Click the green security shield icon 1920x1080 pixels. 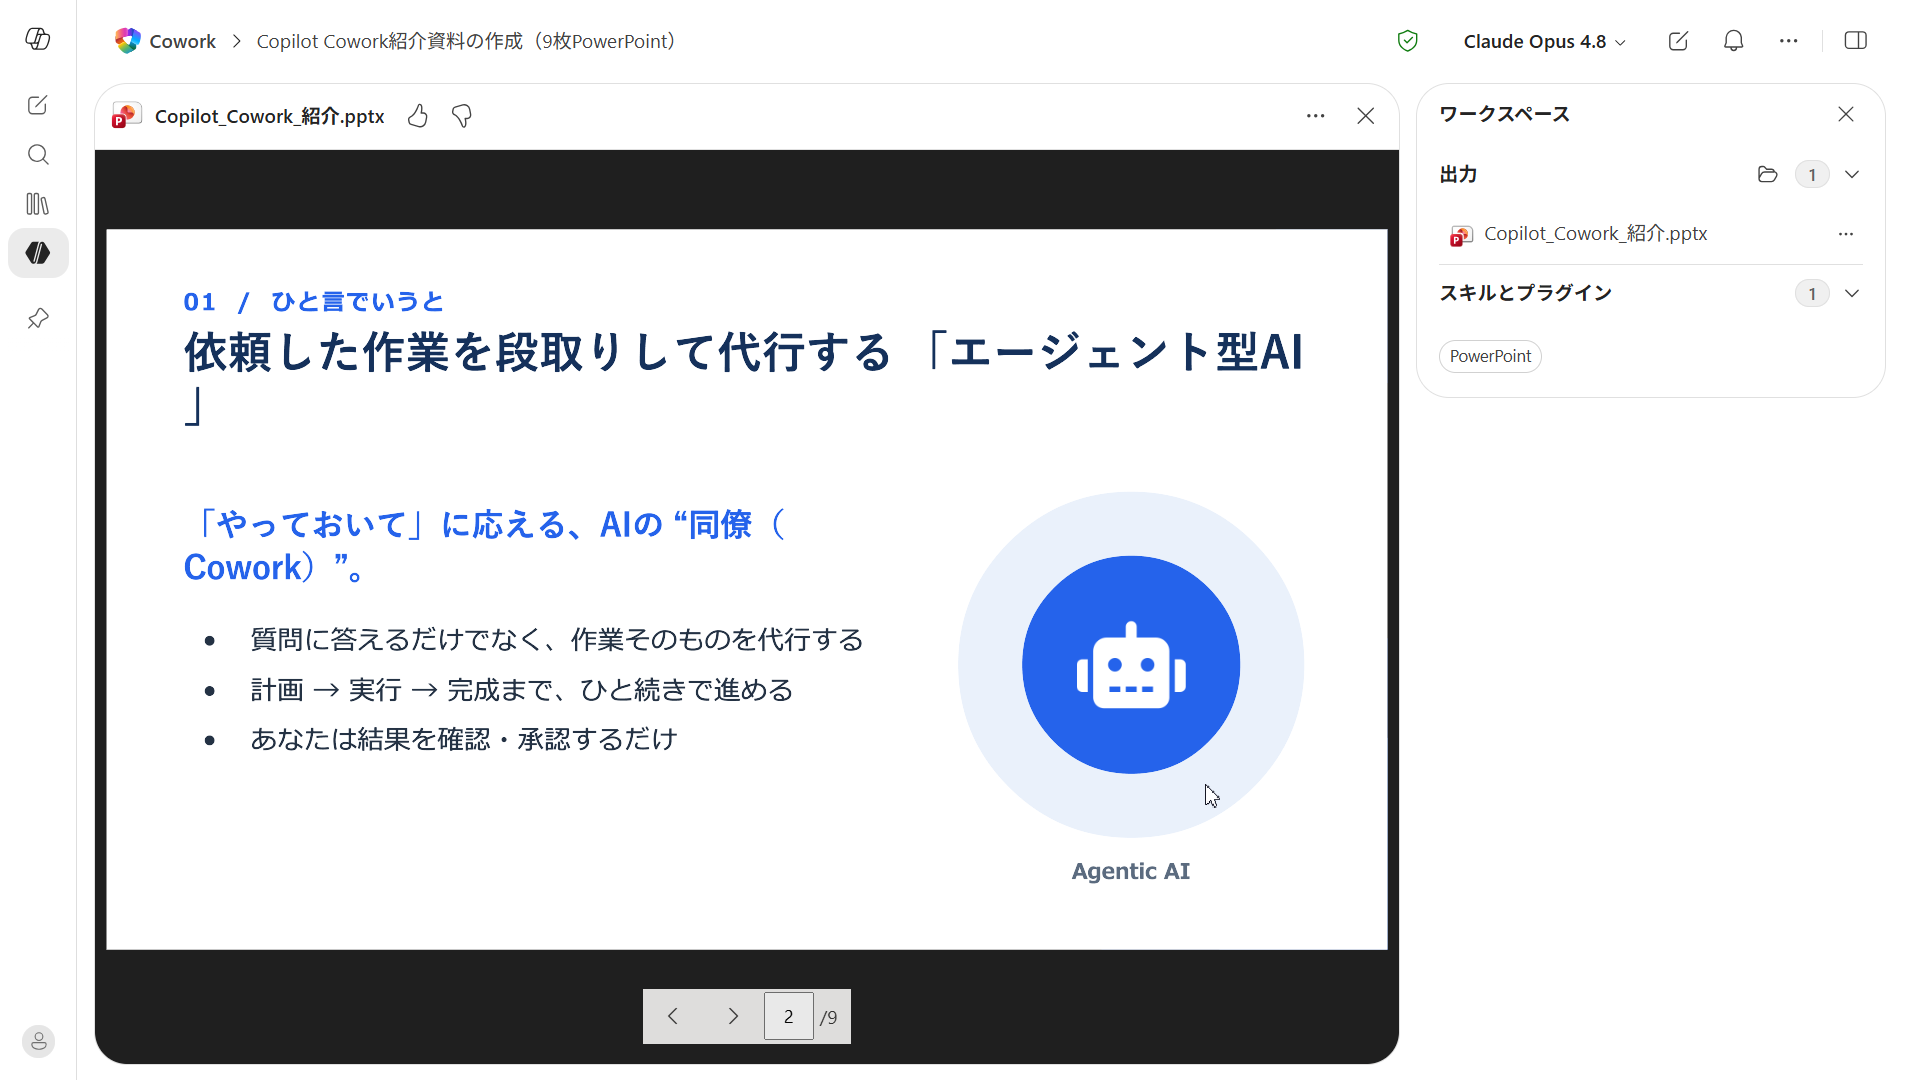tap(1407, 41)
